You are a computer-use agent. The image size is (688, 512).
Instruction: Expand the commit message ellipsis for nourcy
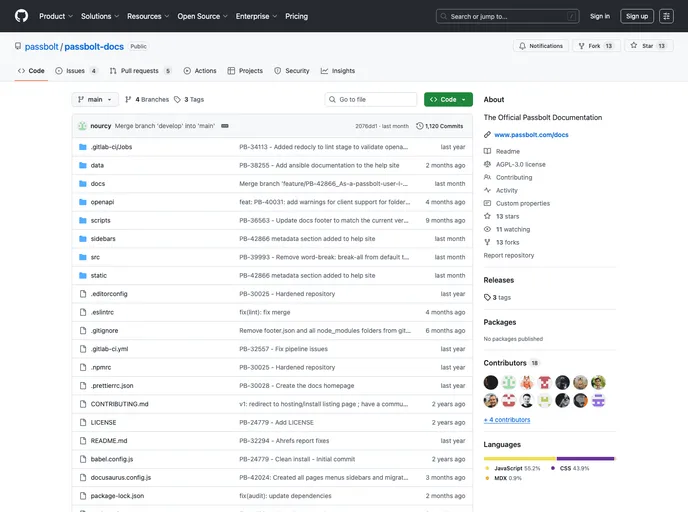[225, 126]
